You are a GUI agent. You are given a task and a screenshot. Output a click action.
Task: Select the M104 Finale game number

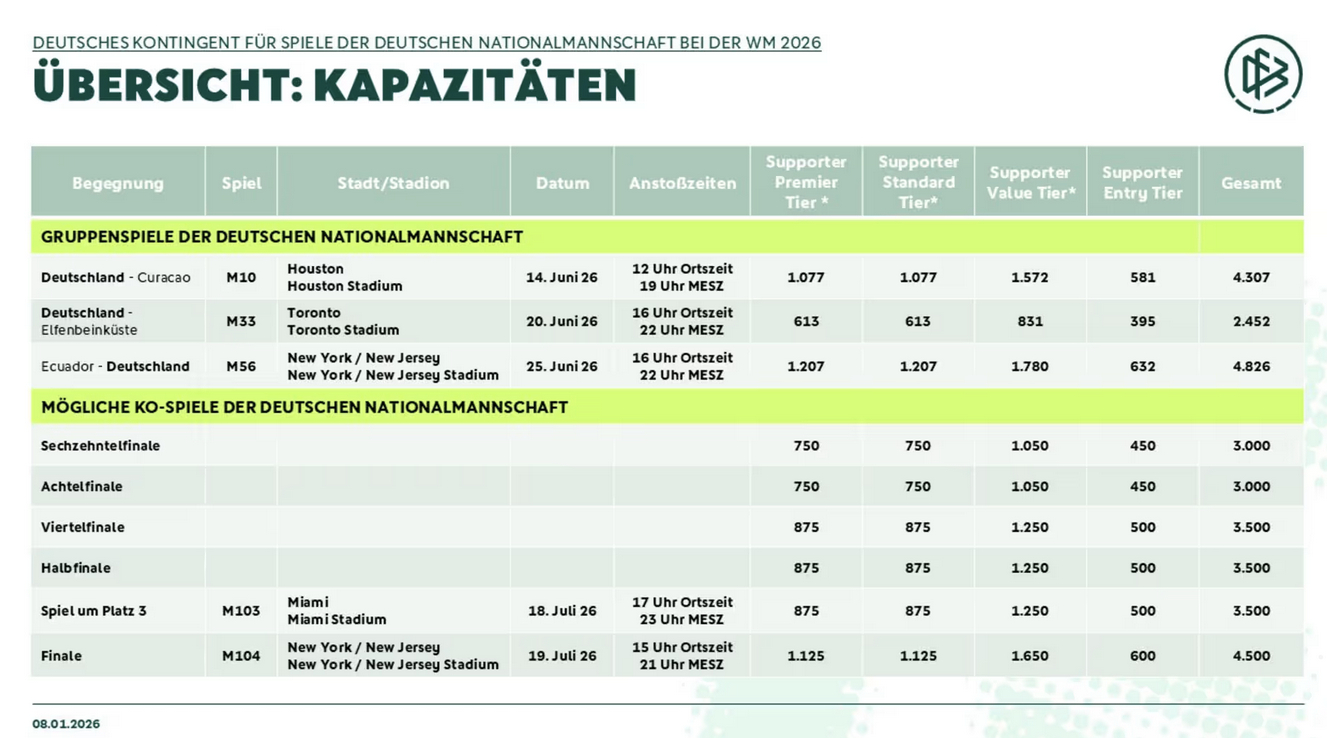click(241, 656)
